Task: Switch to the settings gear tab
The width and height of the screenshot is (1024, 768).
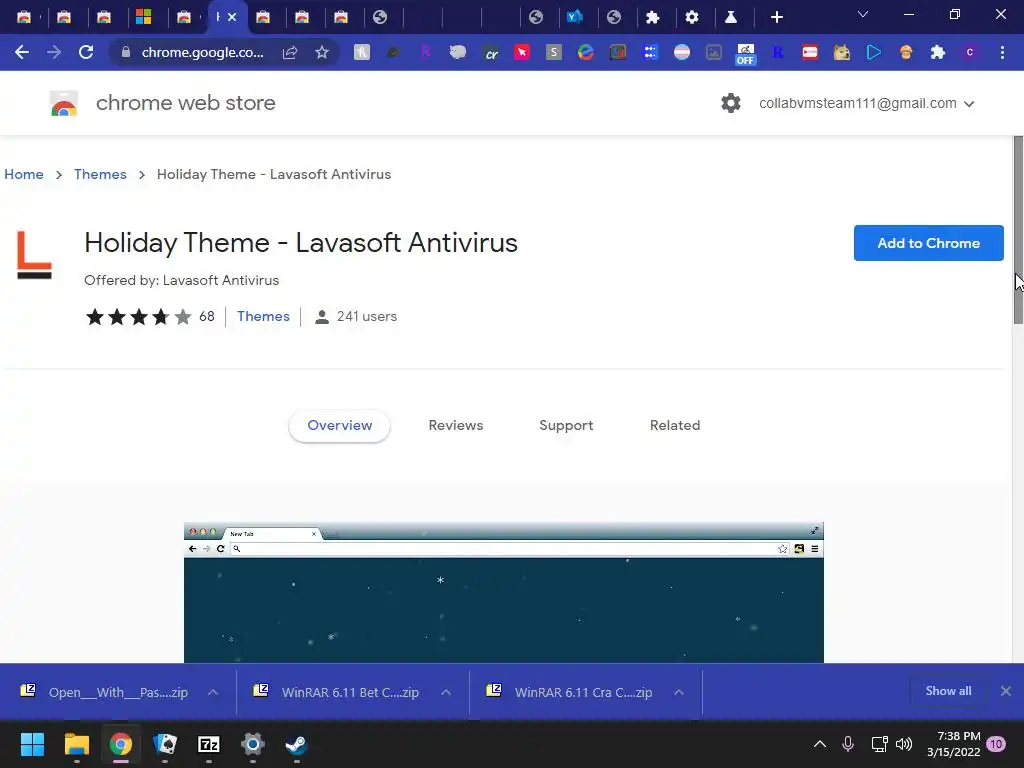Action: [x=692, y=17]
